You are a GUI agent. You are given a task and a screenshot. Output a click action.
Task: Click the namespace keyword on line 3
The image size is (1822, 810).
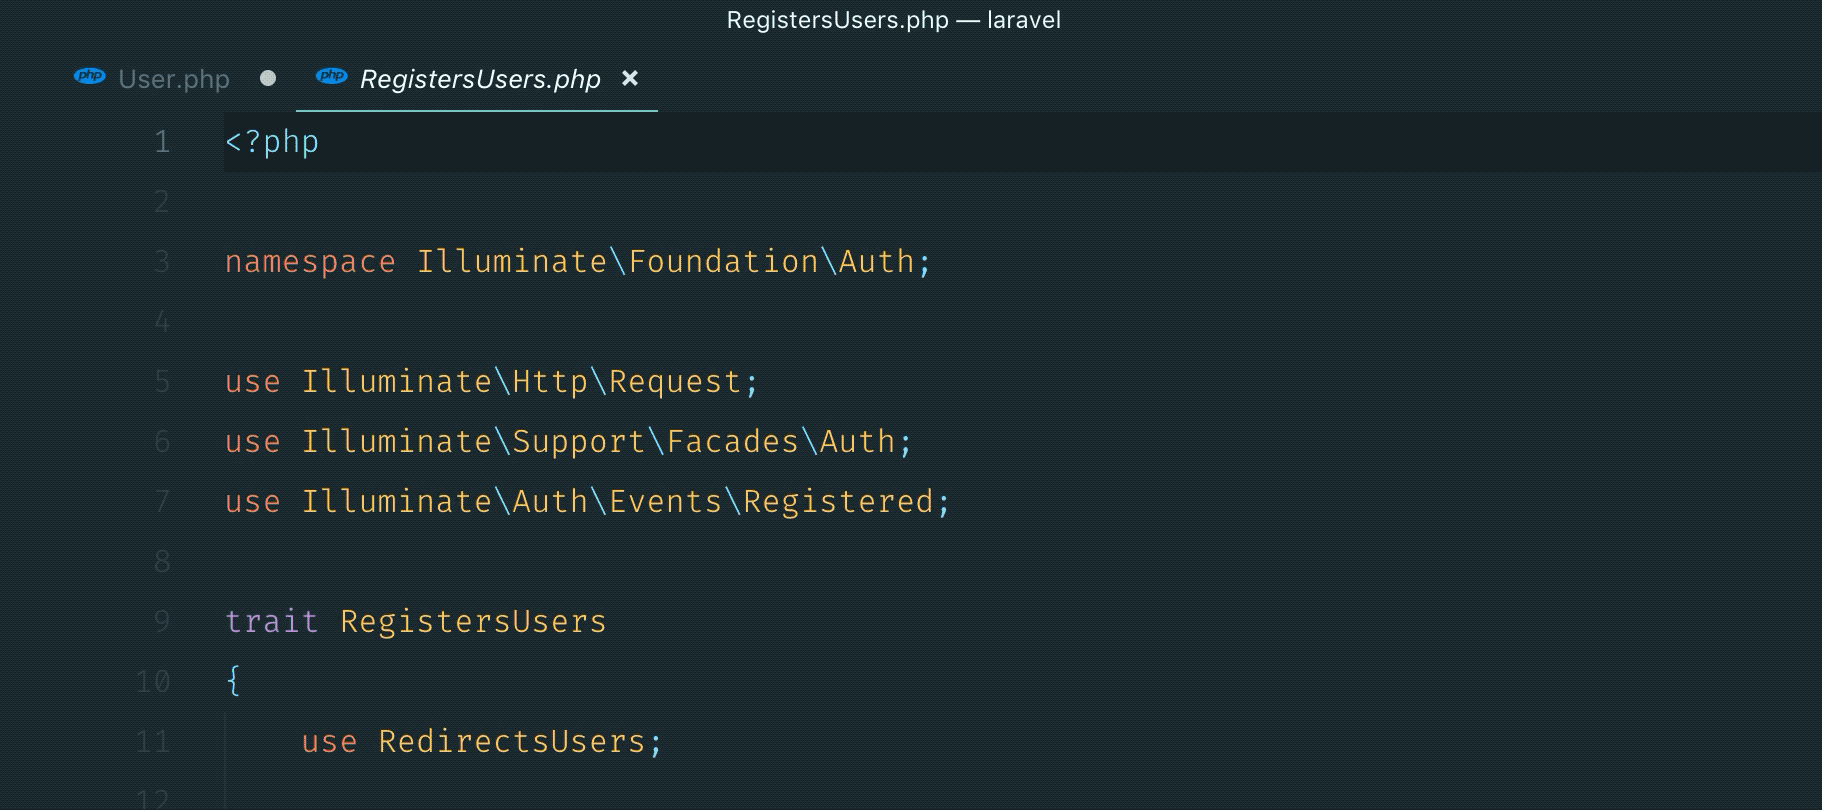click(x=310, y=262)
